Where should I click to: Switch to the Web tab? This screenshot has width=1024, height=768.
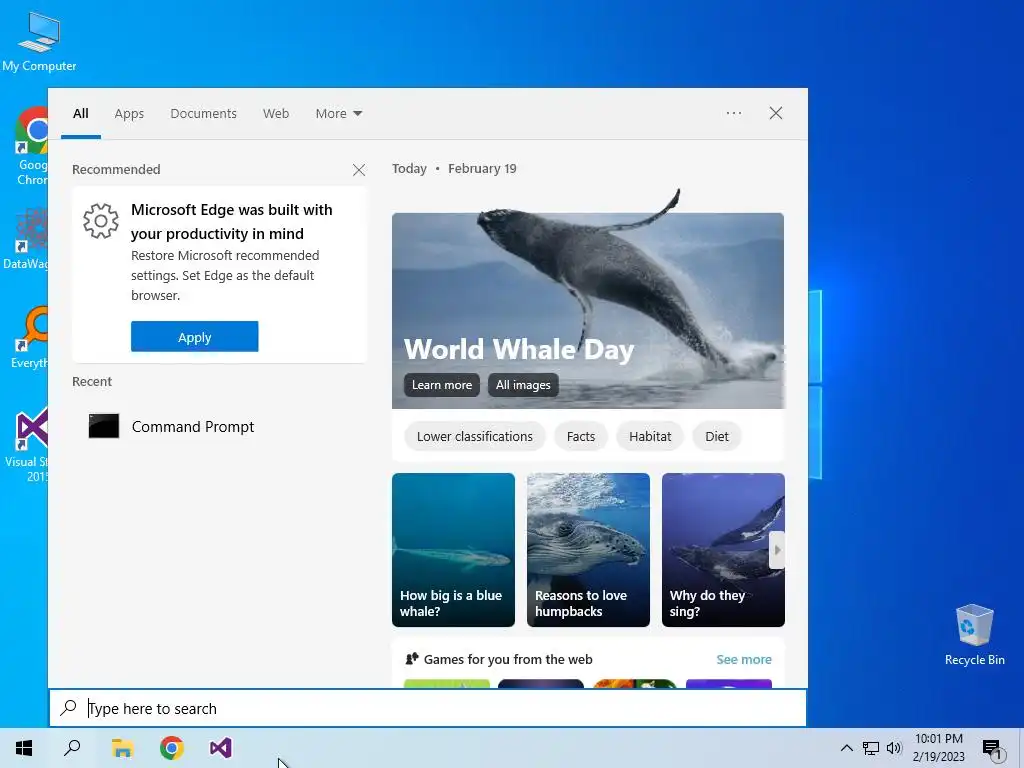[x=276, y=114]
